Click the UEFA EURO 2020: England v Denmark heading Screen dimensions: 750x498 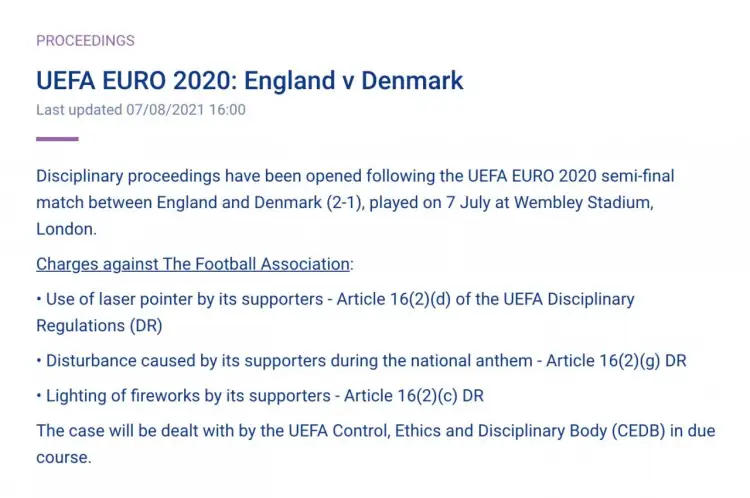(x=250, y=80)
